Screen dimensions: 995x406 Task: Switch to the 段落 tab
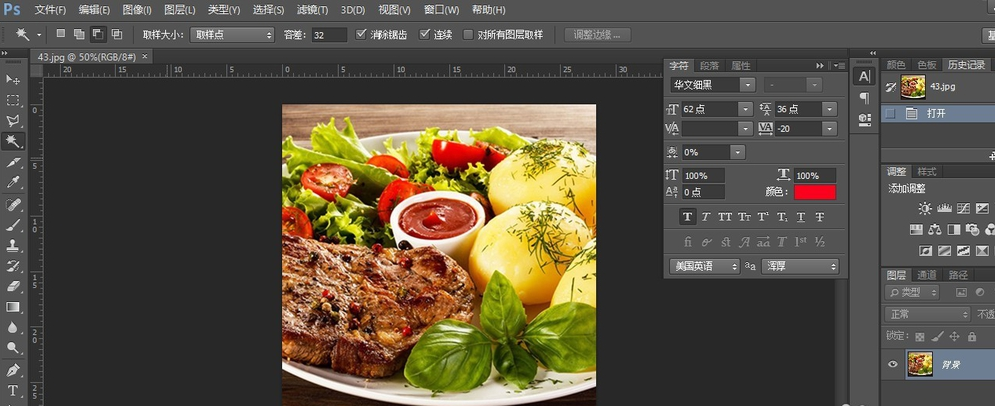[x=708, y=65]
